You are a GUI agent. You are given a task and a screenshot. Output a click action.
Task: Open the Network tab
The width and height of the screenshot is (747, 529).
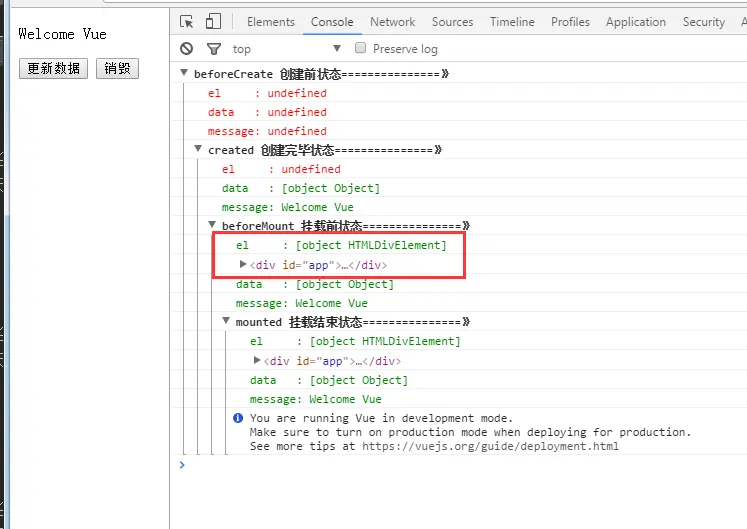[x=393, y=22]
